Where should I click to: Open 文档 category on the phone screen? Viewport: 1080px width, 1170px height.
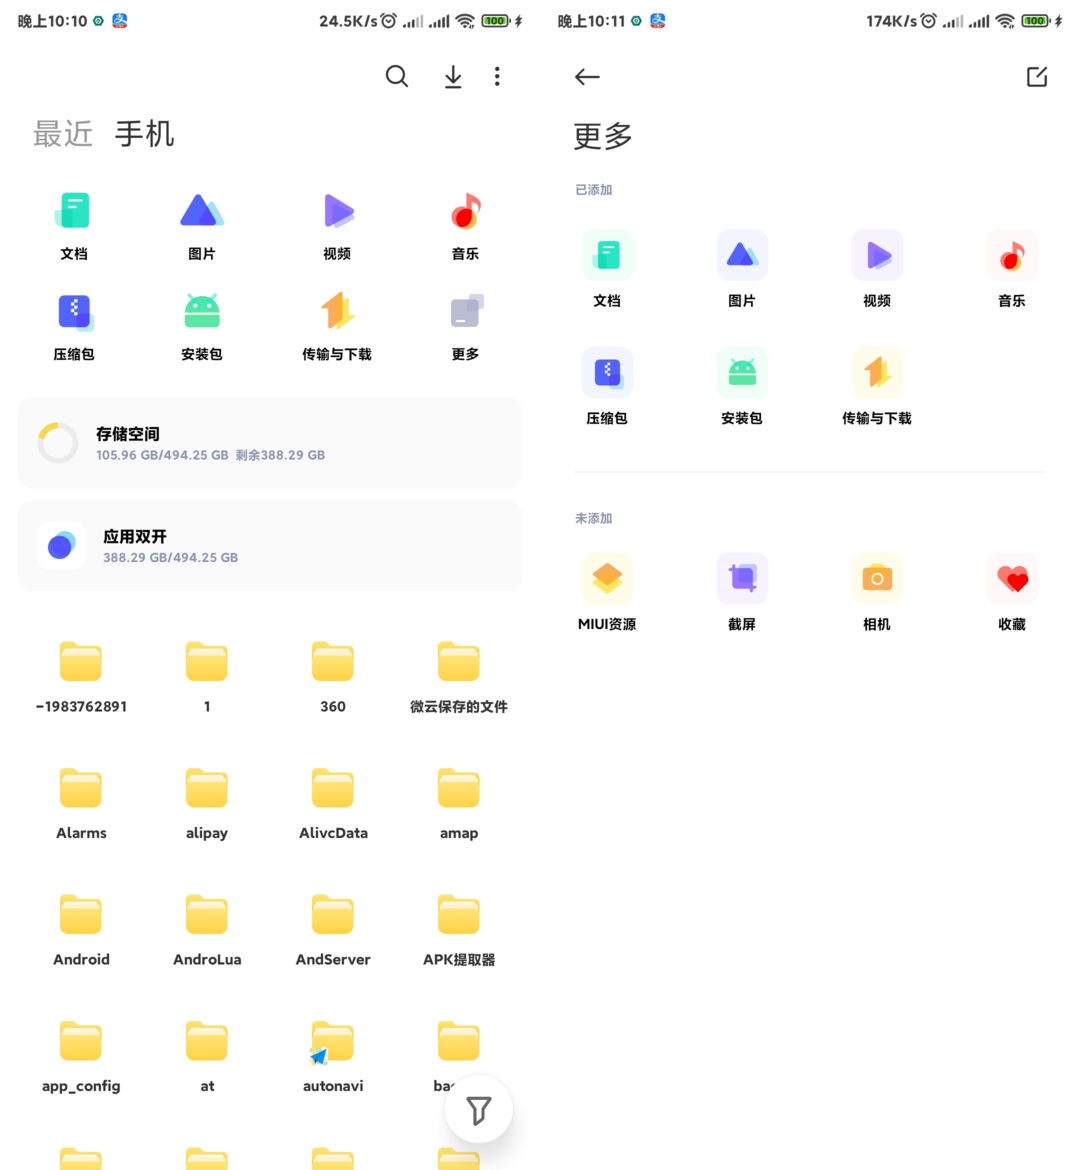pyautogui.click(x=73, y=226)
